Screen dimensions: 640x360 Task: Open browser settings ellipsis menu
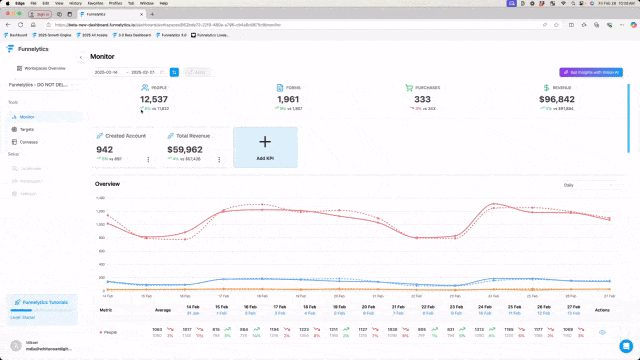click(622, 25)
